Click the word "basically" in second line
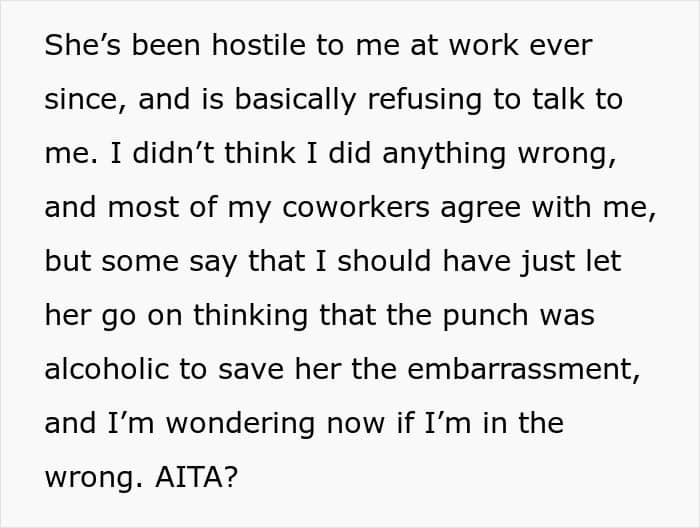700x528 pixels. click(x=295, y=99)
